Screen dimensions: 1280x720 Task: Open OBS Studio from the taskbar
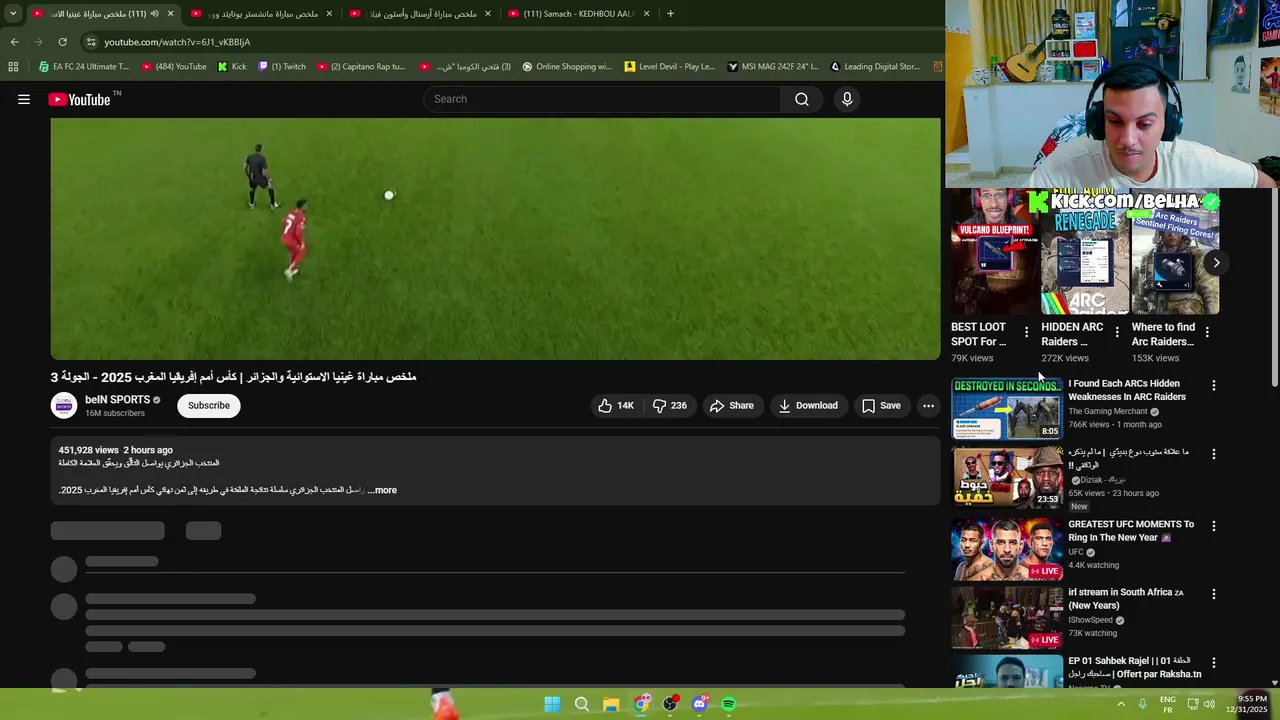coord(670,704)
